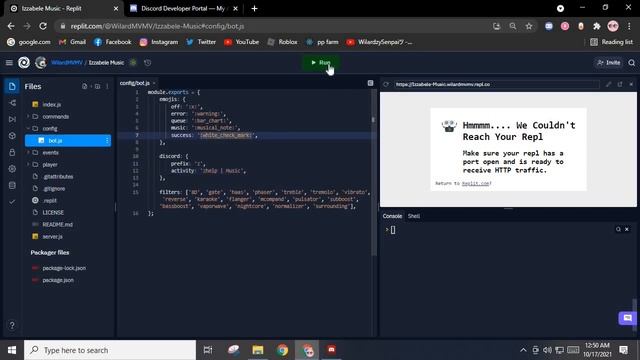
Task: Open File Explorer from the taskbar
Action: click(x=258, y=350)
